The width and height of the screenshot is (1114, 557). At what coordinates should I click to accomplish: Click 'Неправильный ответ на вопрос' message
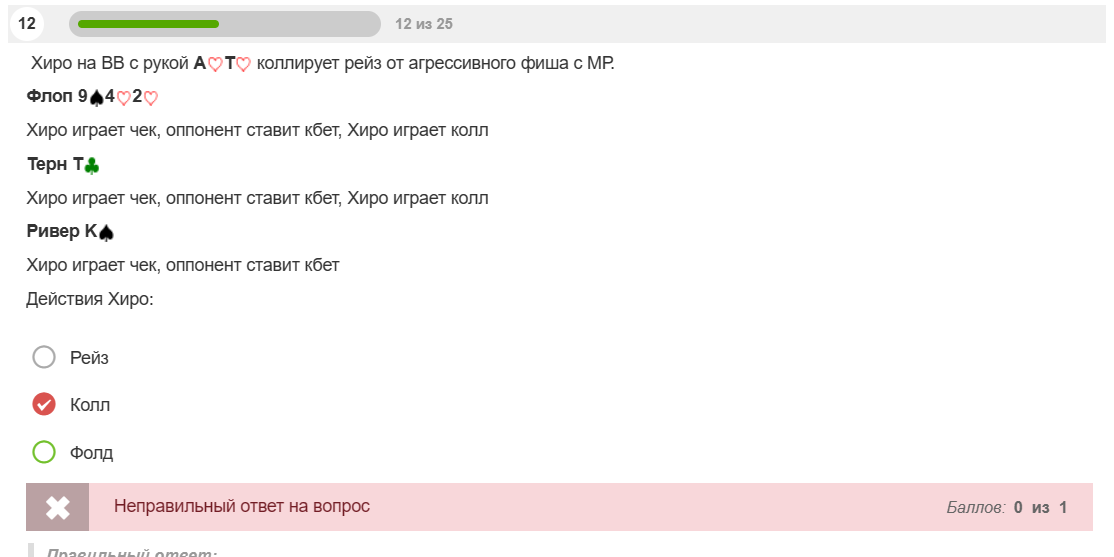pyautogui.click(x=242, y=507)
